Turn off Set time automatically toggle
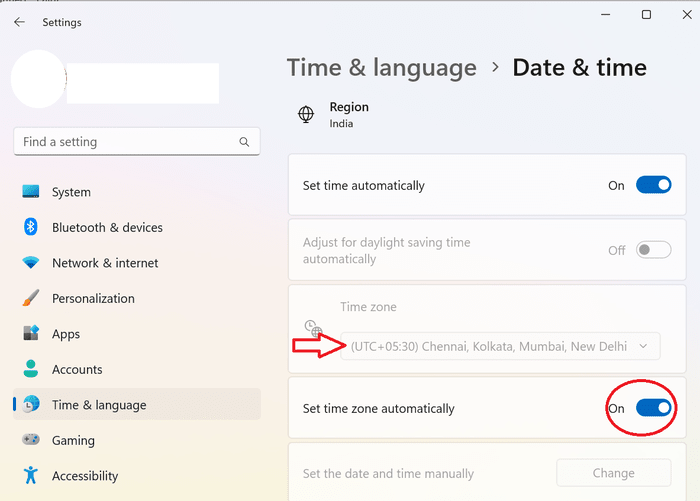Image resolution: width=700 pixels, height=501 pixels. pos(654,185)
